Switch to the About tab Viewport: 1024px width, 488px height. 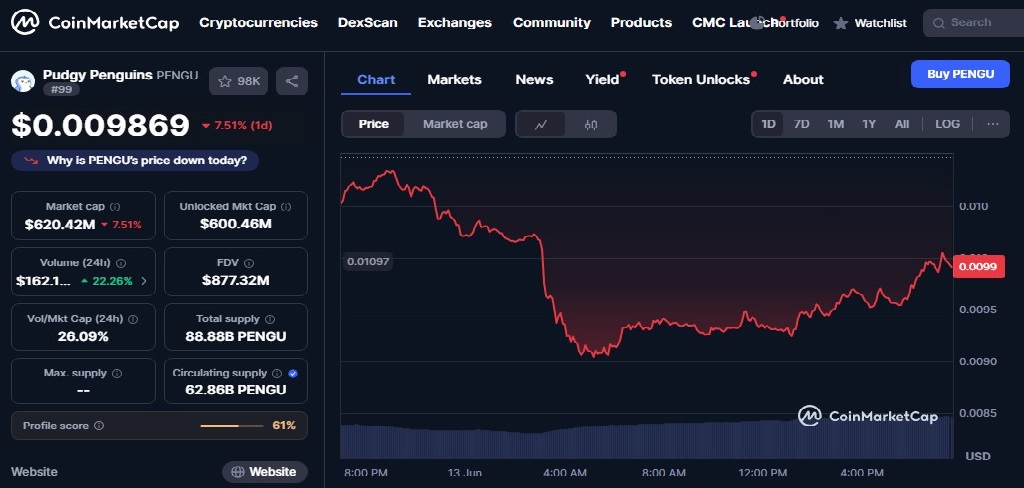click(x=803, y=80)
